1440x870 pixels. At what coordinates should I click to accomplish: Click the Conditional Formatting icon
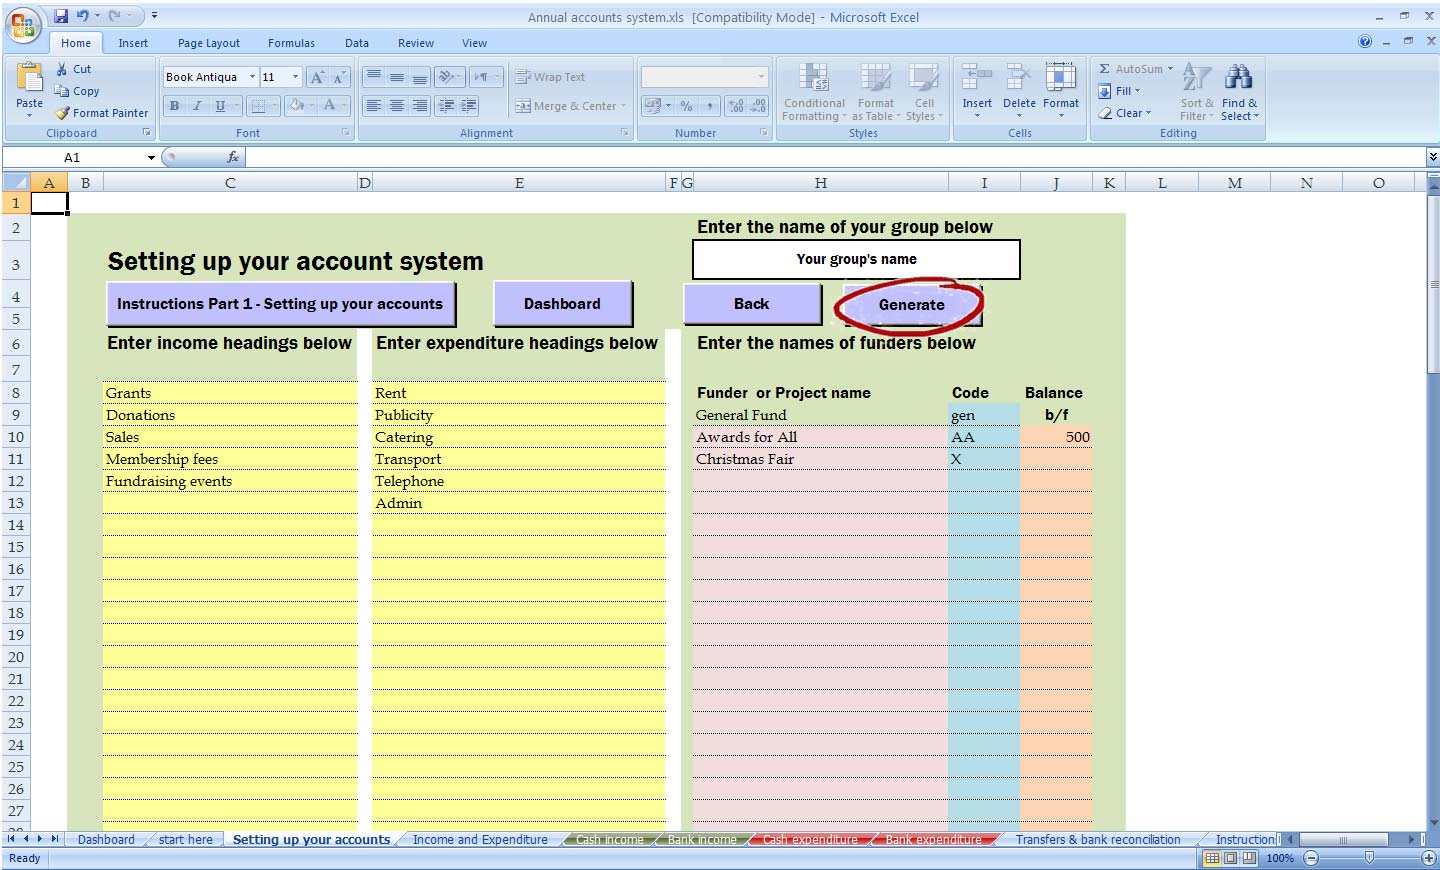[814, 79]
